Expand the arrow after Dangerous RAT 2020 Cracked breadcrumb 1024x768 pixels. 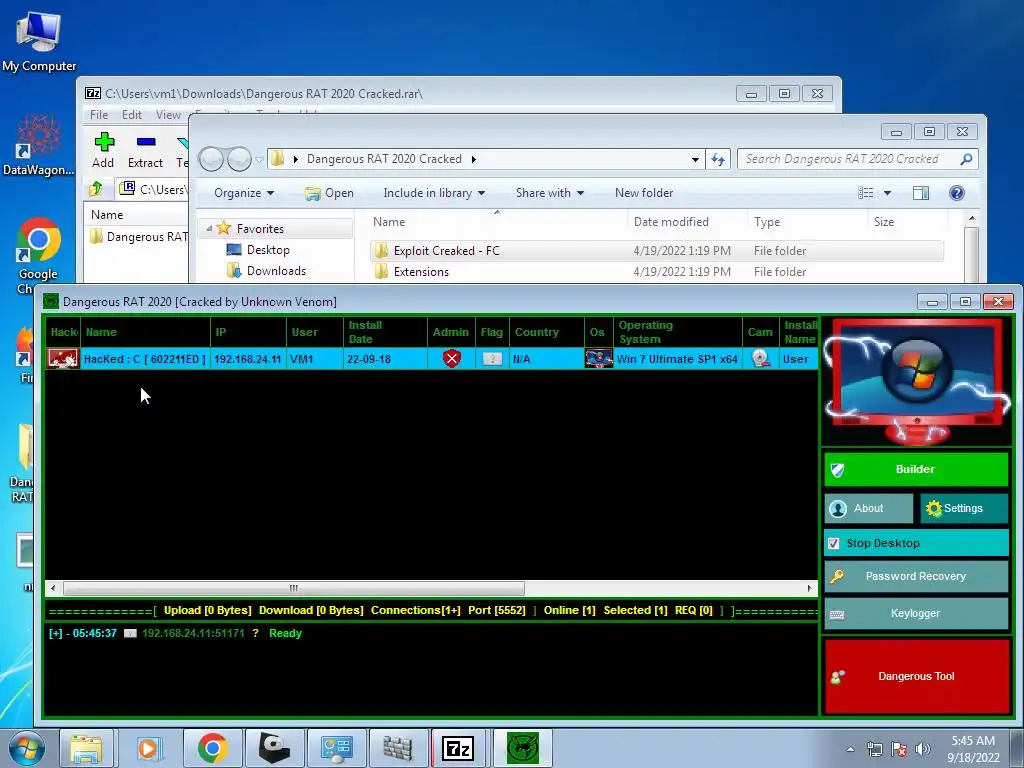click(x=473, y=159)
